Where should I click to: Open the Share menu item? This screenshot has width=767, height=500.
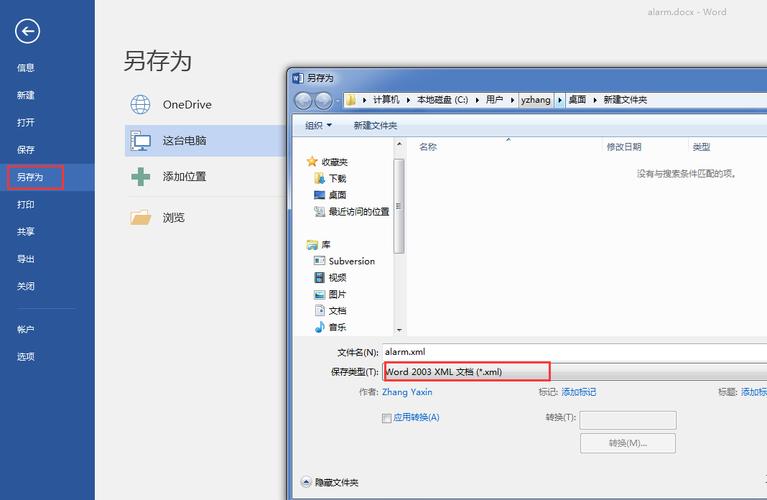(26, 231)
